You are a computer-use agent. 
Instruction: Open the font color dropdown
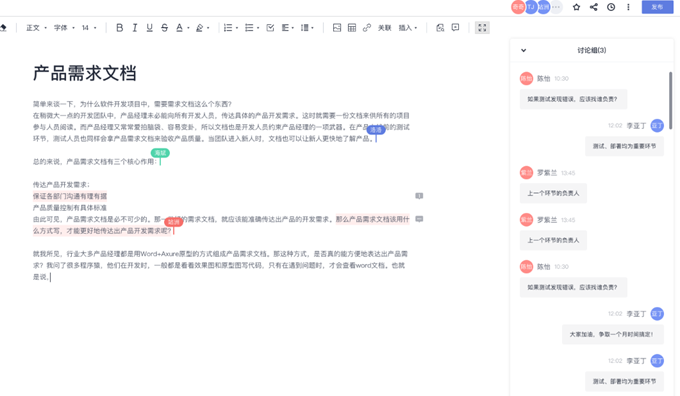[x=183, y=28]
